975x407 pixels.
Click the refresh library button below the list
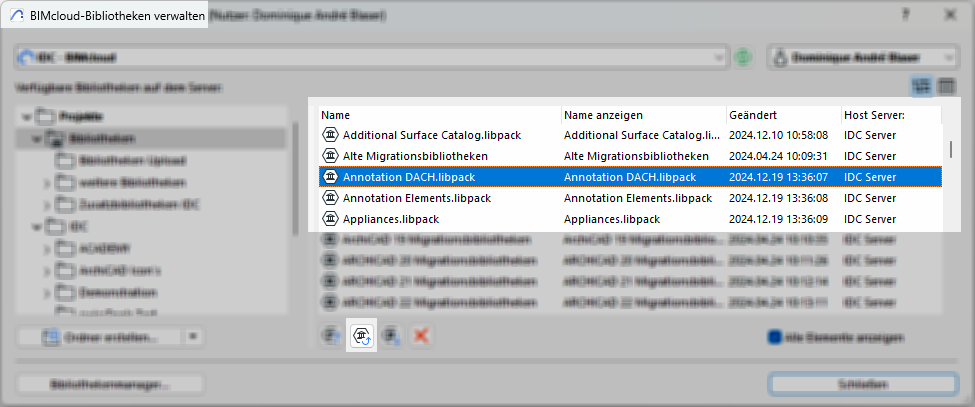coord(362,336)
